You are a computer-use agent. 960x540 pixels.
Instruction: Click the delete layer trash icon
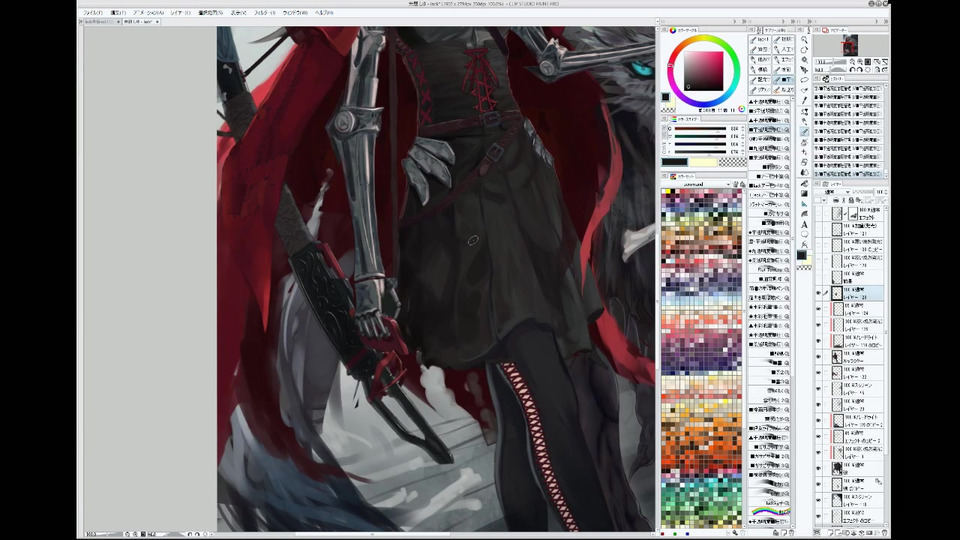(885, 533)
